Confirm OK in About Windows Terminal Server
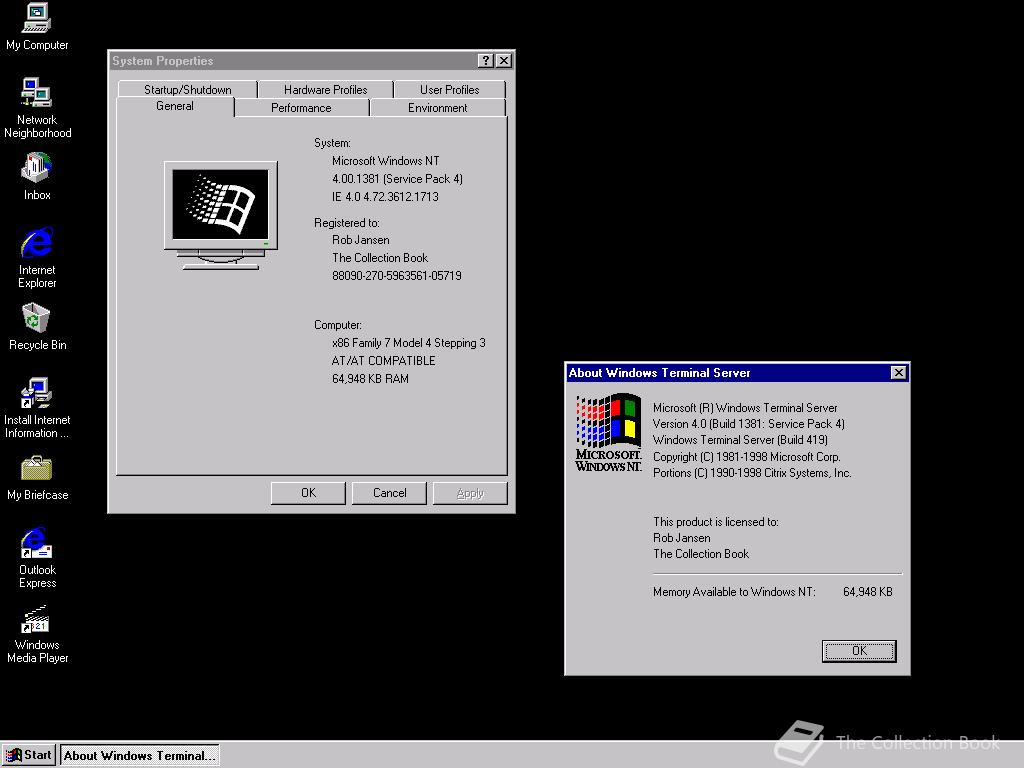The height and width of the screenshot is (768, 1024). (859, 650)
